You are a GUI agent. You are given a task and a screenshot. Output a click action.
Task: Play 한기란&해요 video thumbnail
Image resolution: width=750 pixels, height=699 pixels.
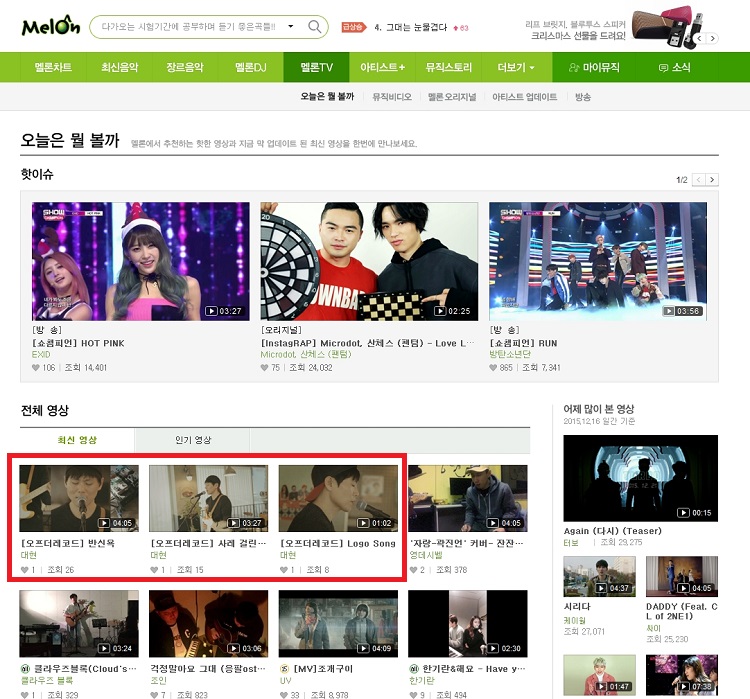[468, 623]
